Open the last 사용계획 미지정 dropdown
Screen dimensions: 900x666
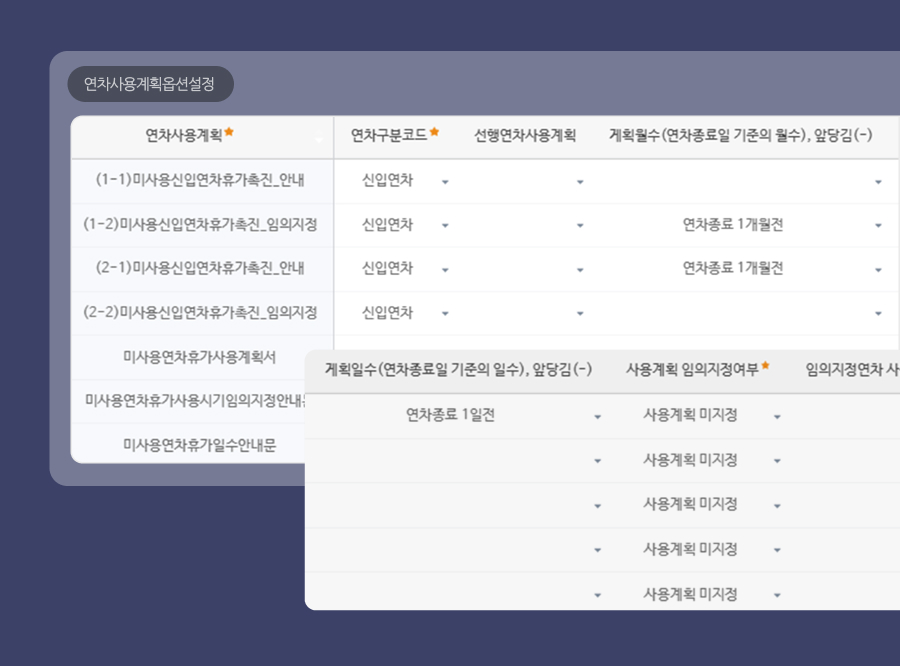(x=778, y=593)
